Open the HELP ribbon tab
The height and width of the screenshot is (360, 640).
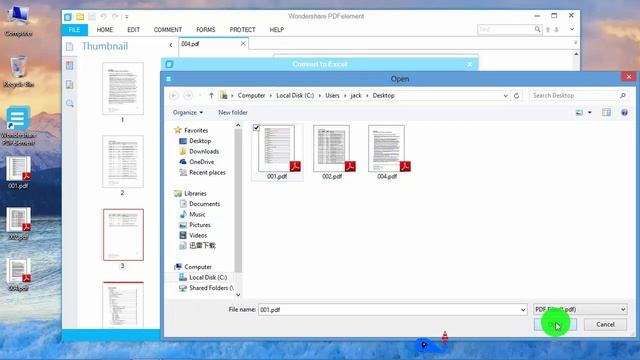[277, 30]
